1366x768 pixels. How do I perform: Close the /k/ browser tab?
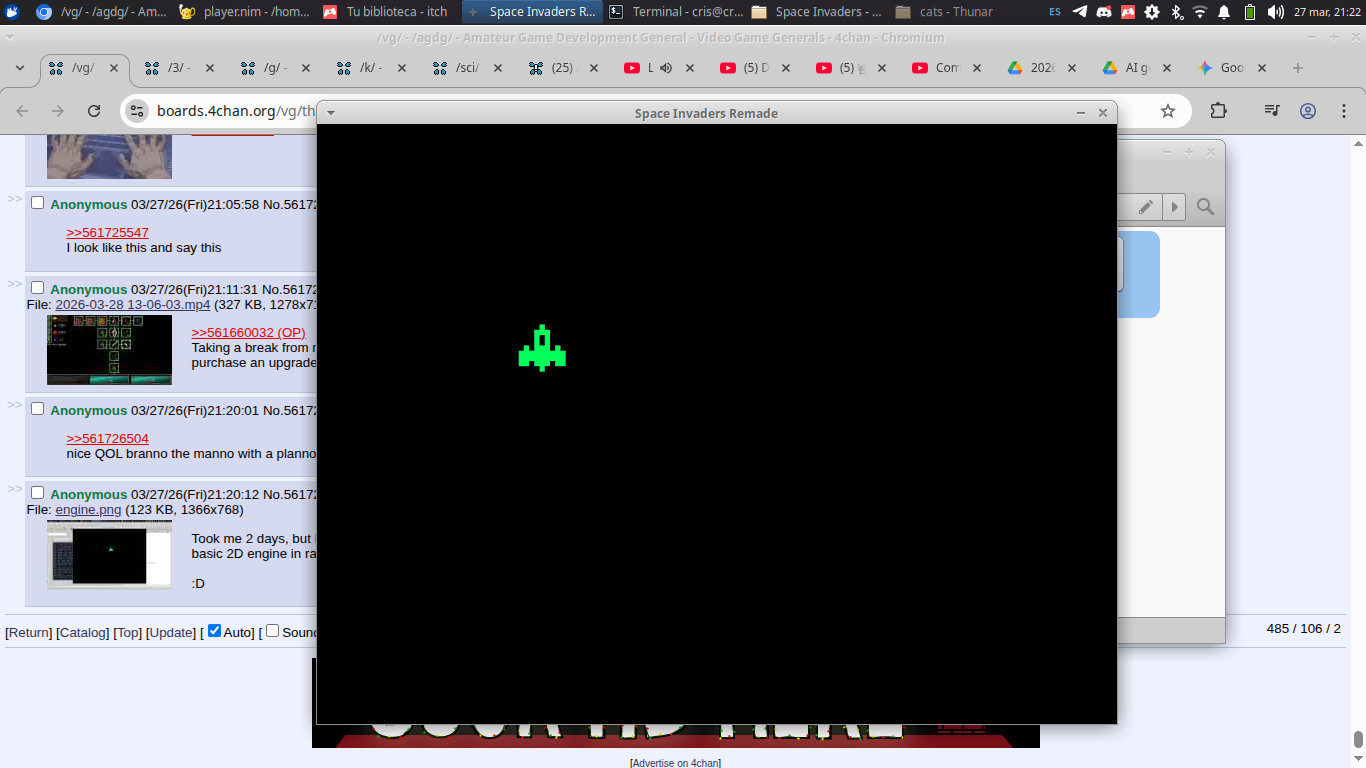click(x=402, y=68)
